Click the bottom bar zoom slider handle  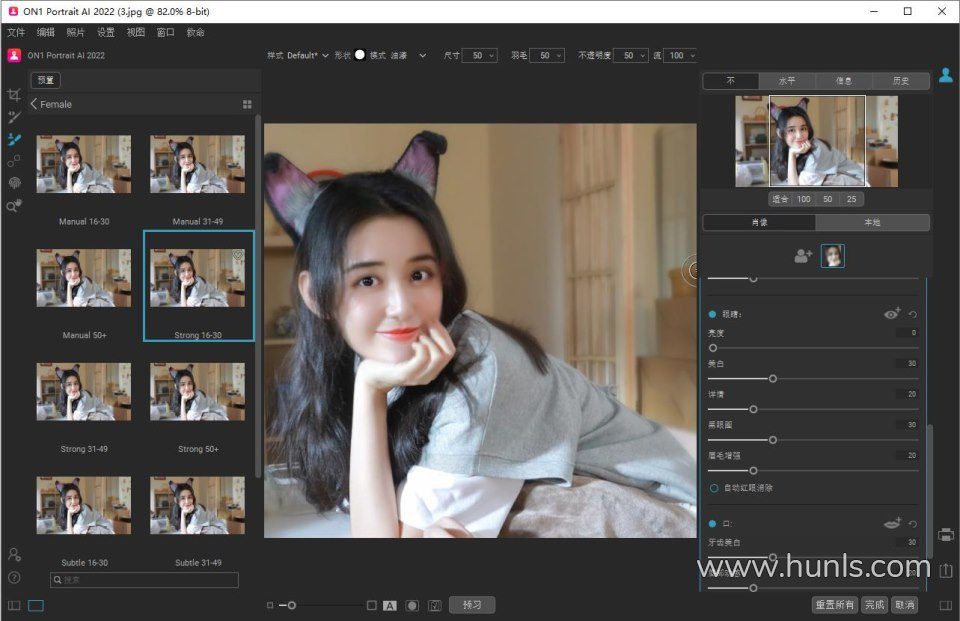tap(292, 605)
